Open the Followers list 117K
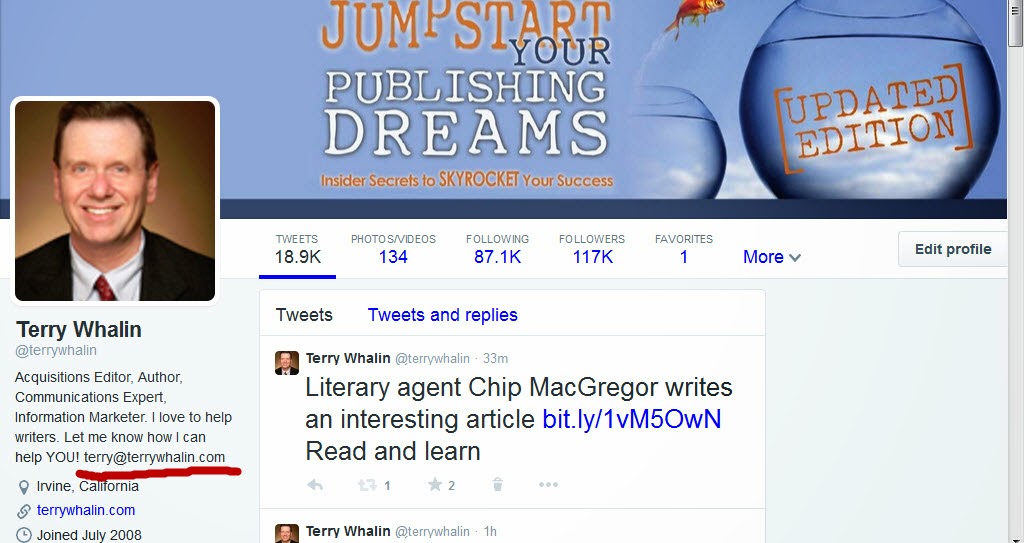 pos(592,249)
